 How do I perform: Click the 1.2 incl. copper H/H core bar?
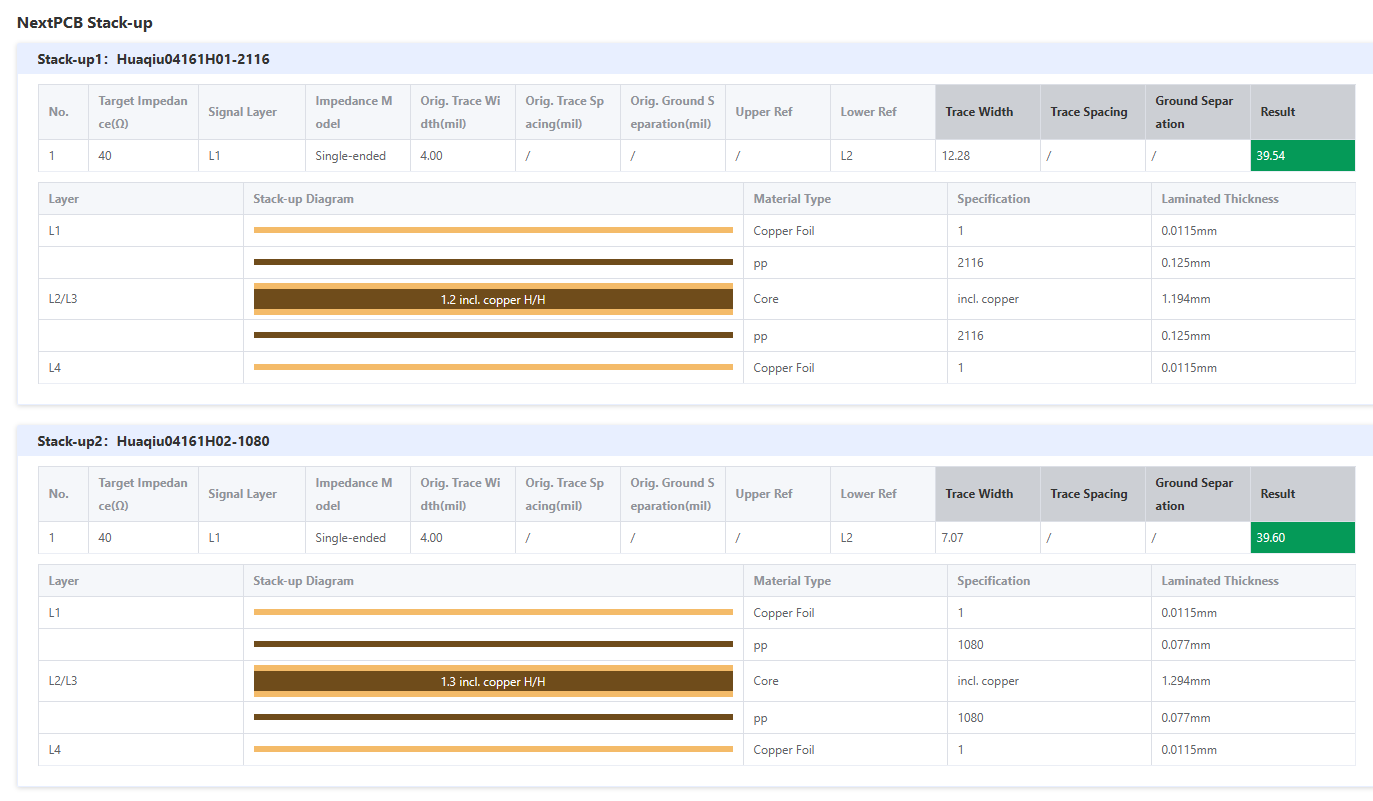click(x=493, y=299)
